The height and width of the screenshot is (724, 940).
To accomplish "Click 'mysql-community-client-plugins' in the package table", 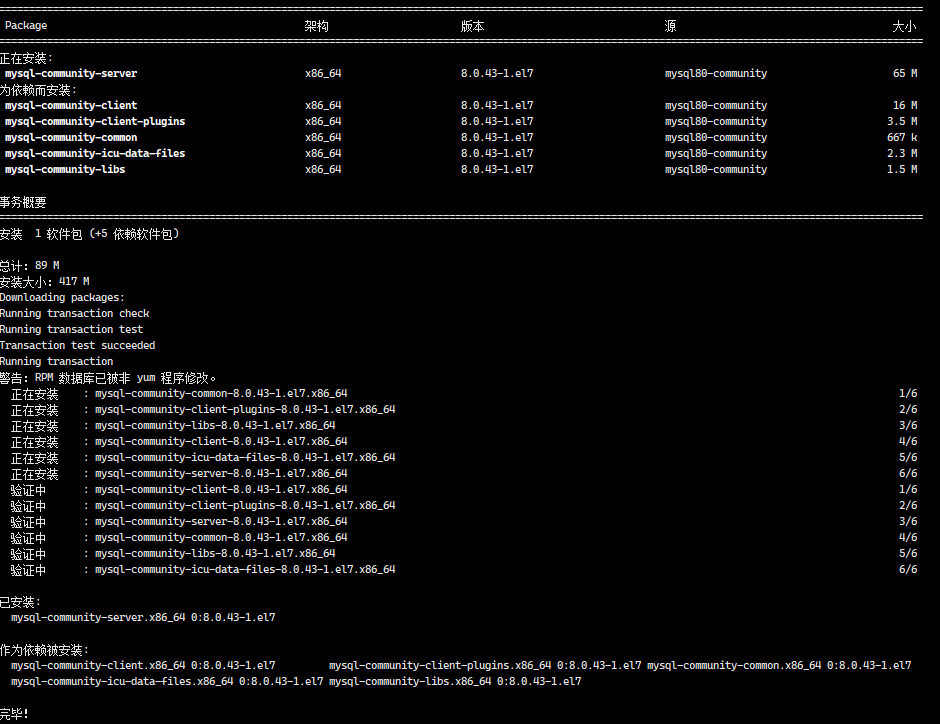I will [x=95, y=121].
